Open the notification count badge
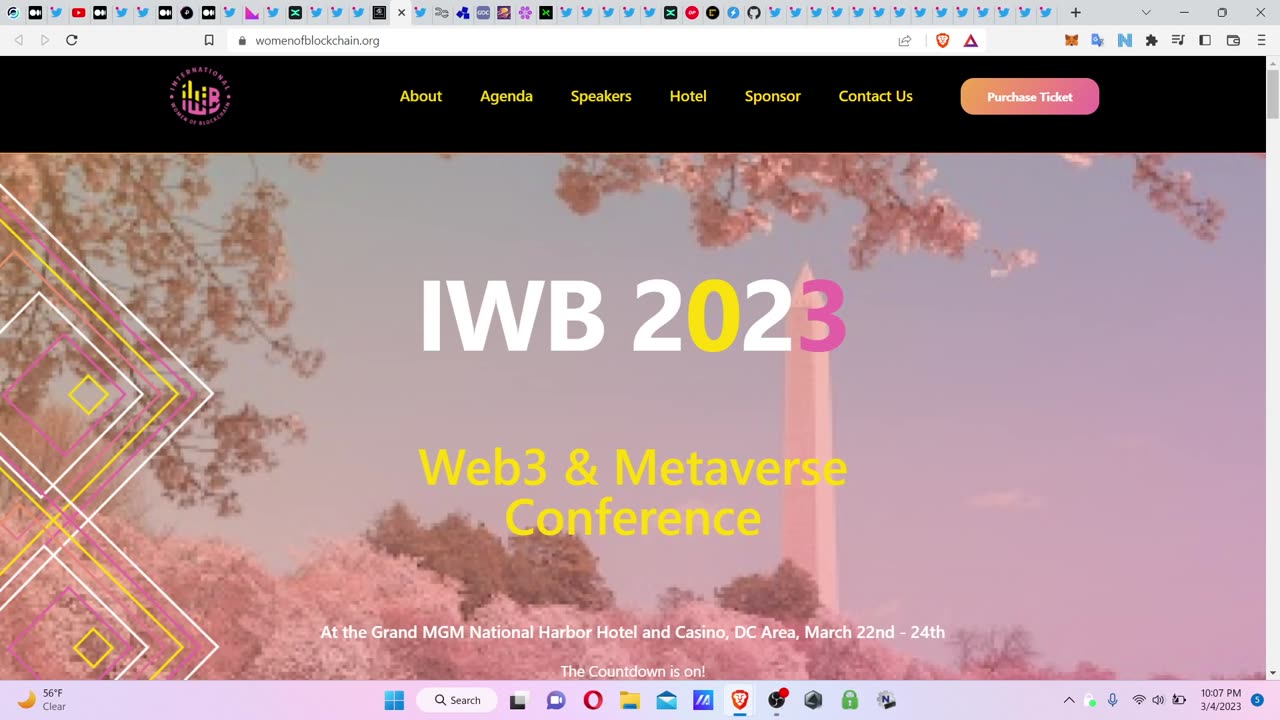The image size is (1280, 720). click(1257, 700)
